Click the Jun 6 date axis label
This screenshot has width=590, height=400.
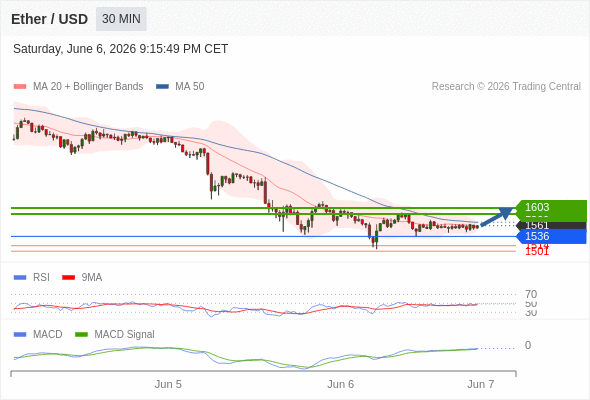[341, 384]
